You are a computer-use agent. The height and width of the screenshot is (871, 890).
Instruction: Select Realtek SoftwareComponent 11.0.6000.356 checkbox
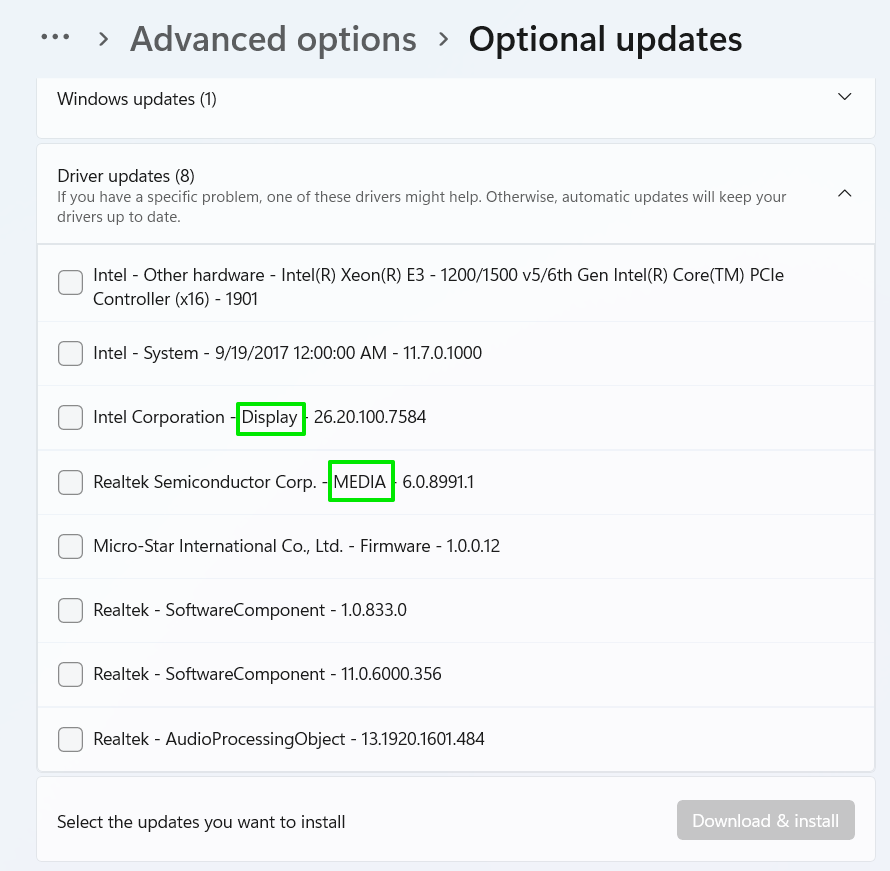pyautogui.click(x=70, y=674)
